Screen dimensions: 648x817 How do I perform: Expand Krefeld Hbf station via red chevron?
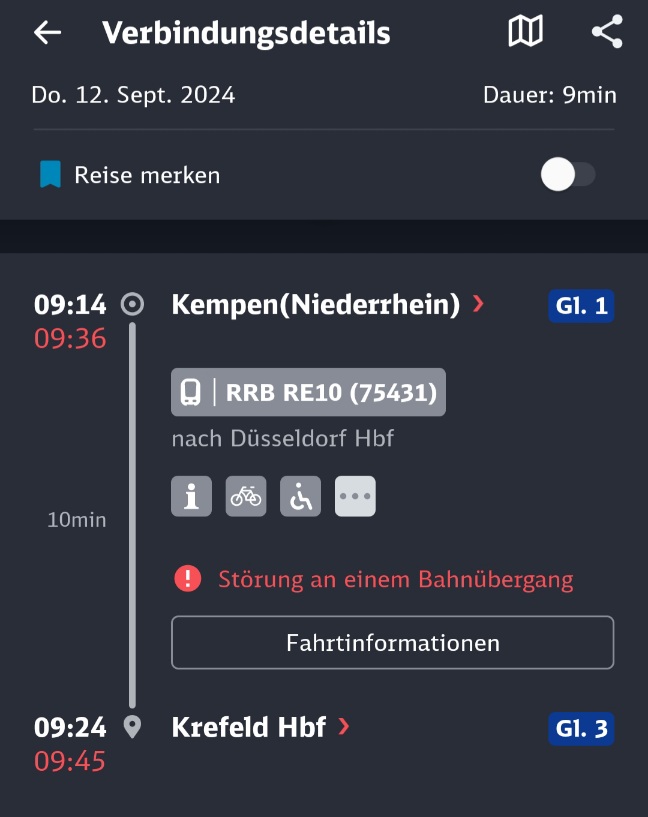pyautogui.click(x=343, y=726)
